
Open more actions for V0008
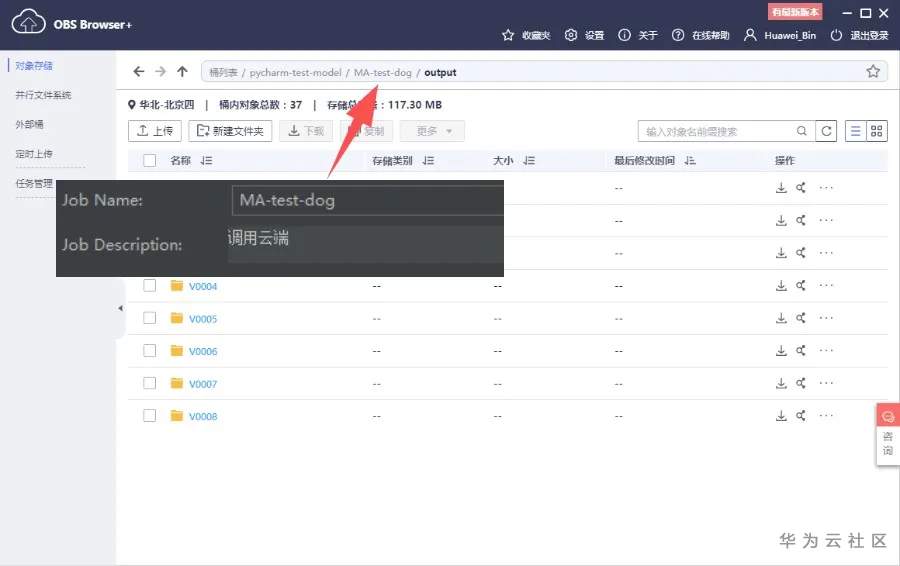click(825, 416)
